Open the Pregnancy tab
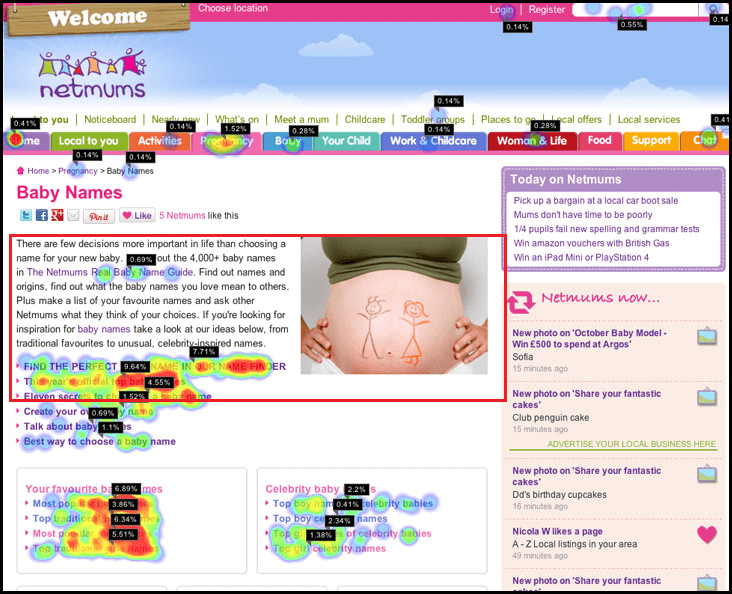 coord(226,141)
